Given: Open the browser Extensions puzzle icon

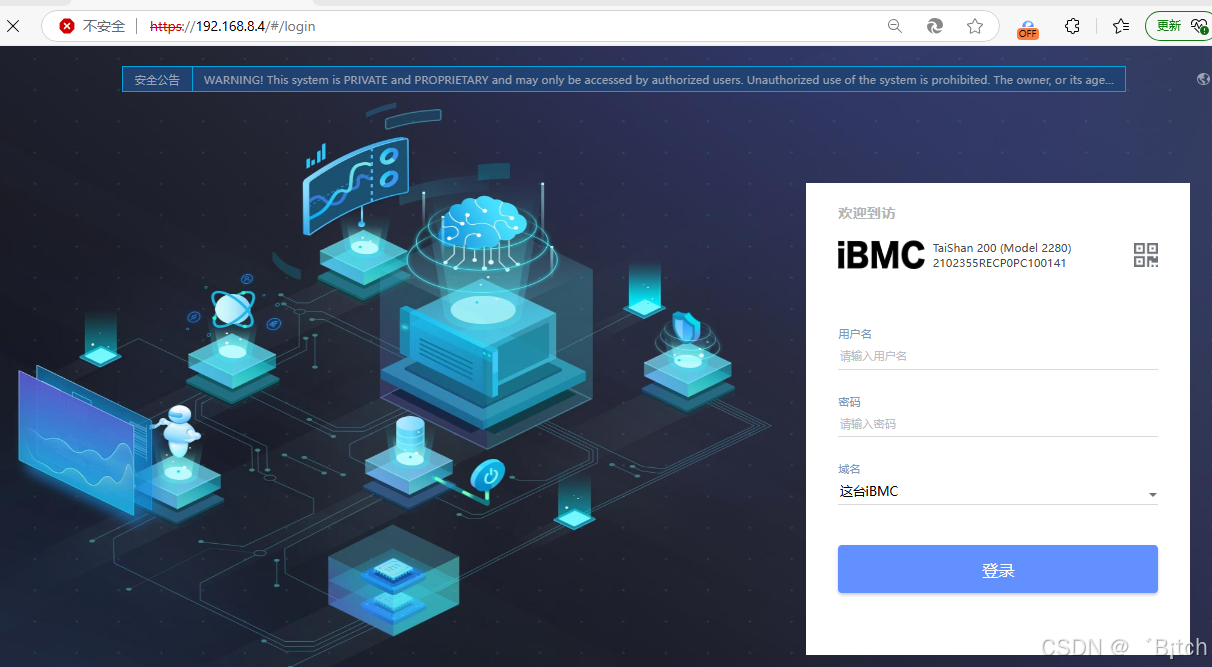Looking at the screenshot, I should (1072, 27).
